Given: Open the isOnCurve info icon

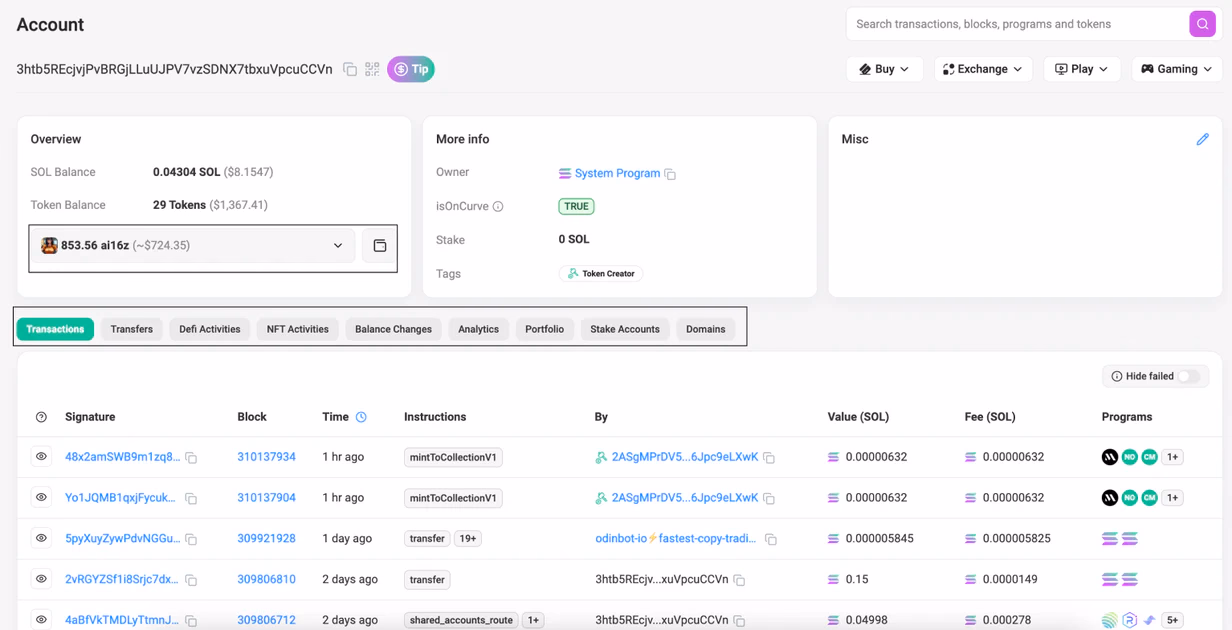Looking at the screenshot, I should click(x=498, y=207).
